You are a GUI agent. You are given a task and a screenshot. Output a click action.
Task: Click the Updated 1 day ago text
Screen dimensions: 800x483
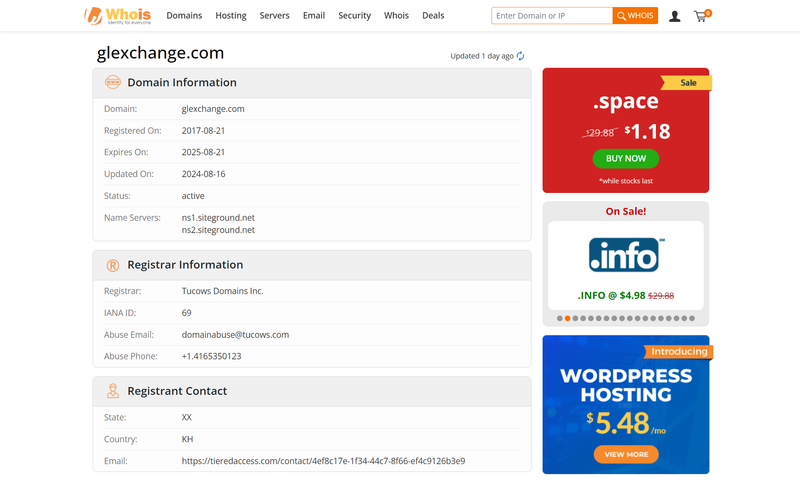tap(482, 56)
